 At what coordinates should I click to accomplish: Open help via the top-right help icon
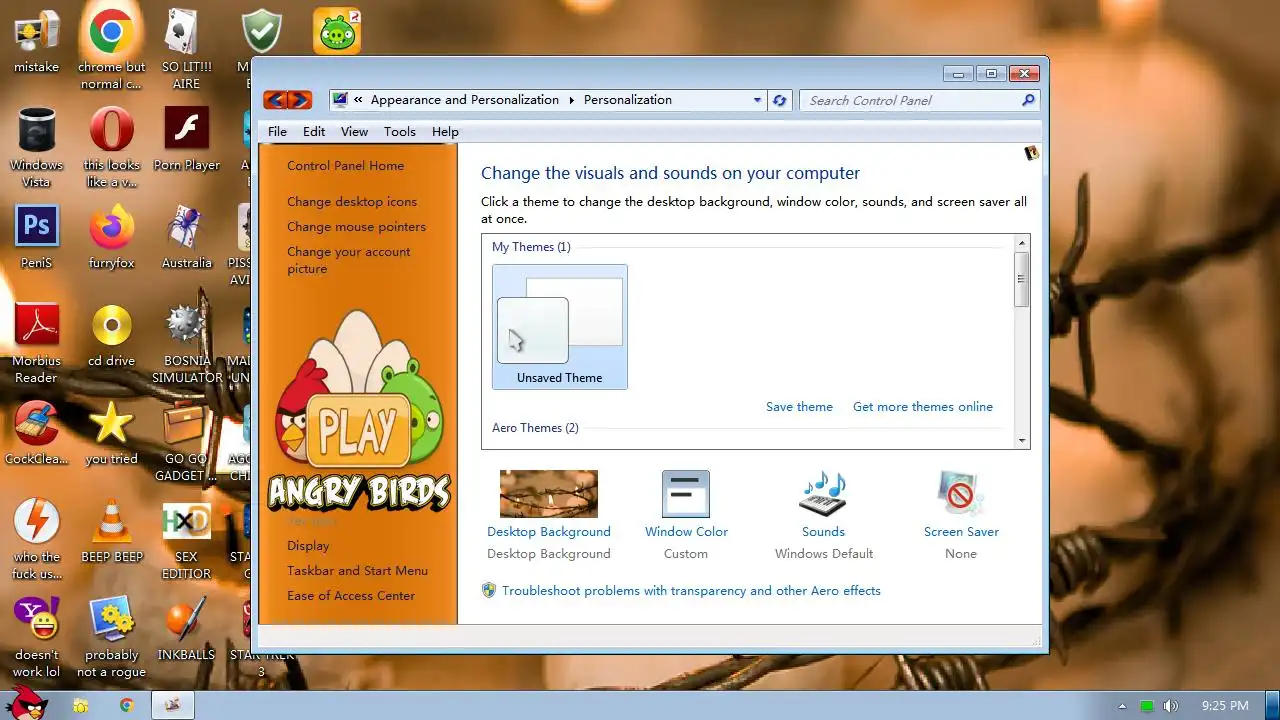[x=1031, y=153]
